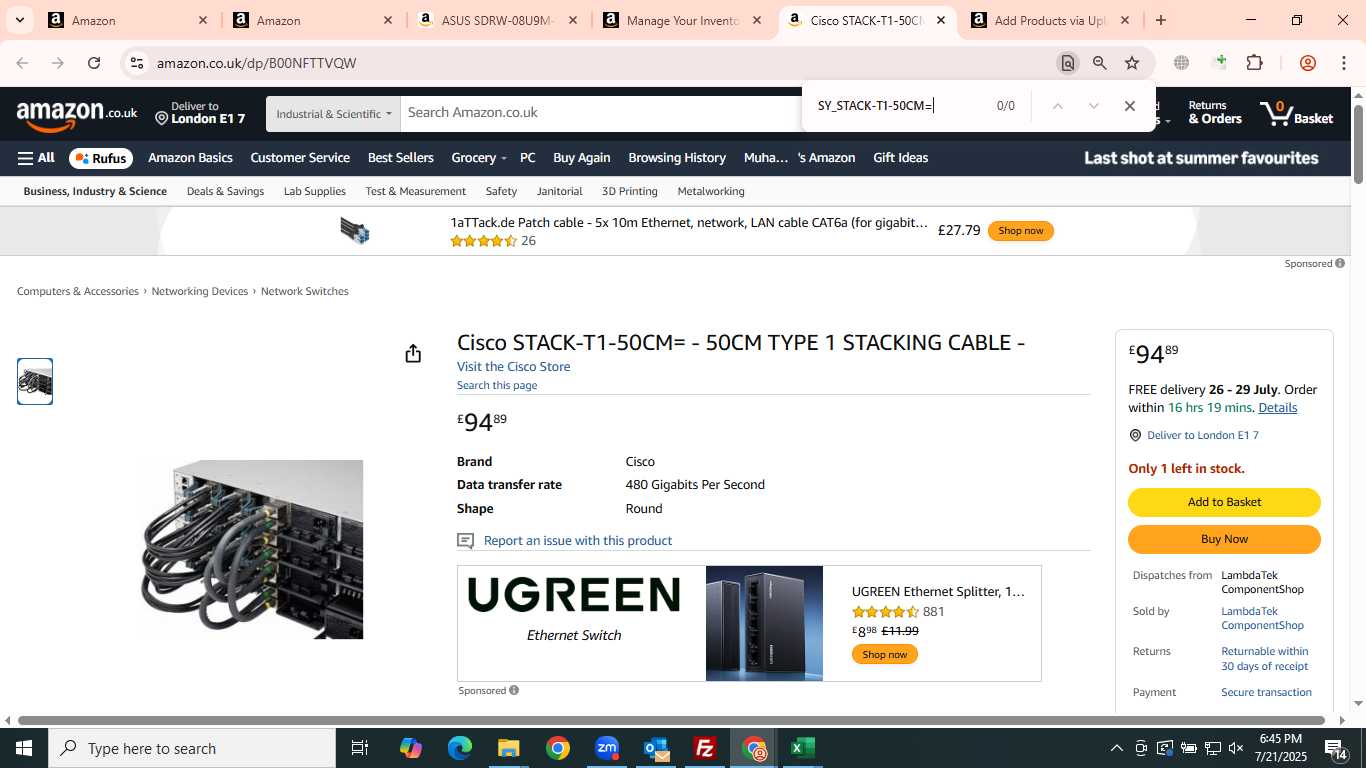Screen dimensions: 1366x768
Task: Select the 3D Printing category menu item
Action: 630,191
